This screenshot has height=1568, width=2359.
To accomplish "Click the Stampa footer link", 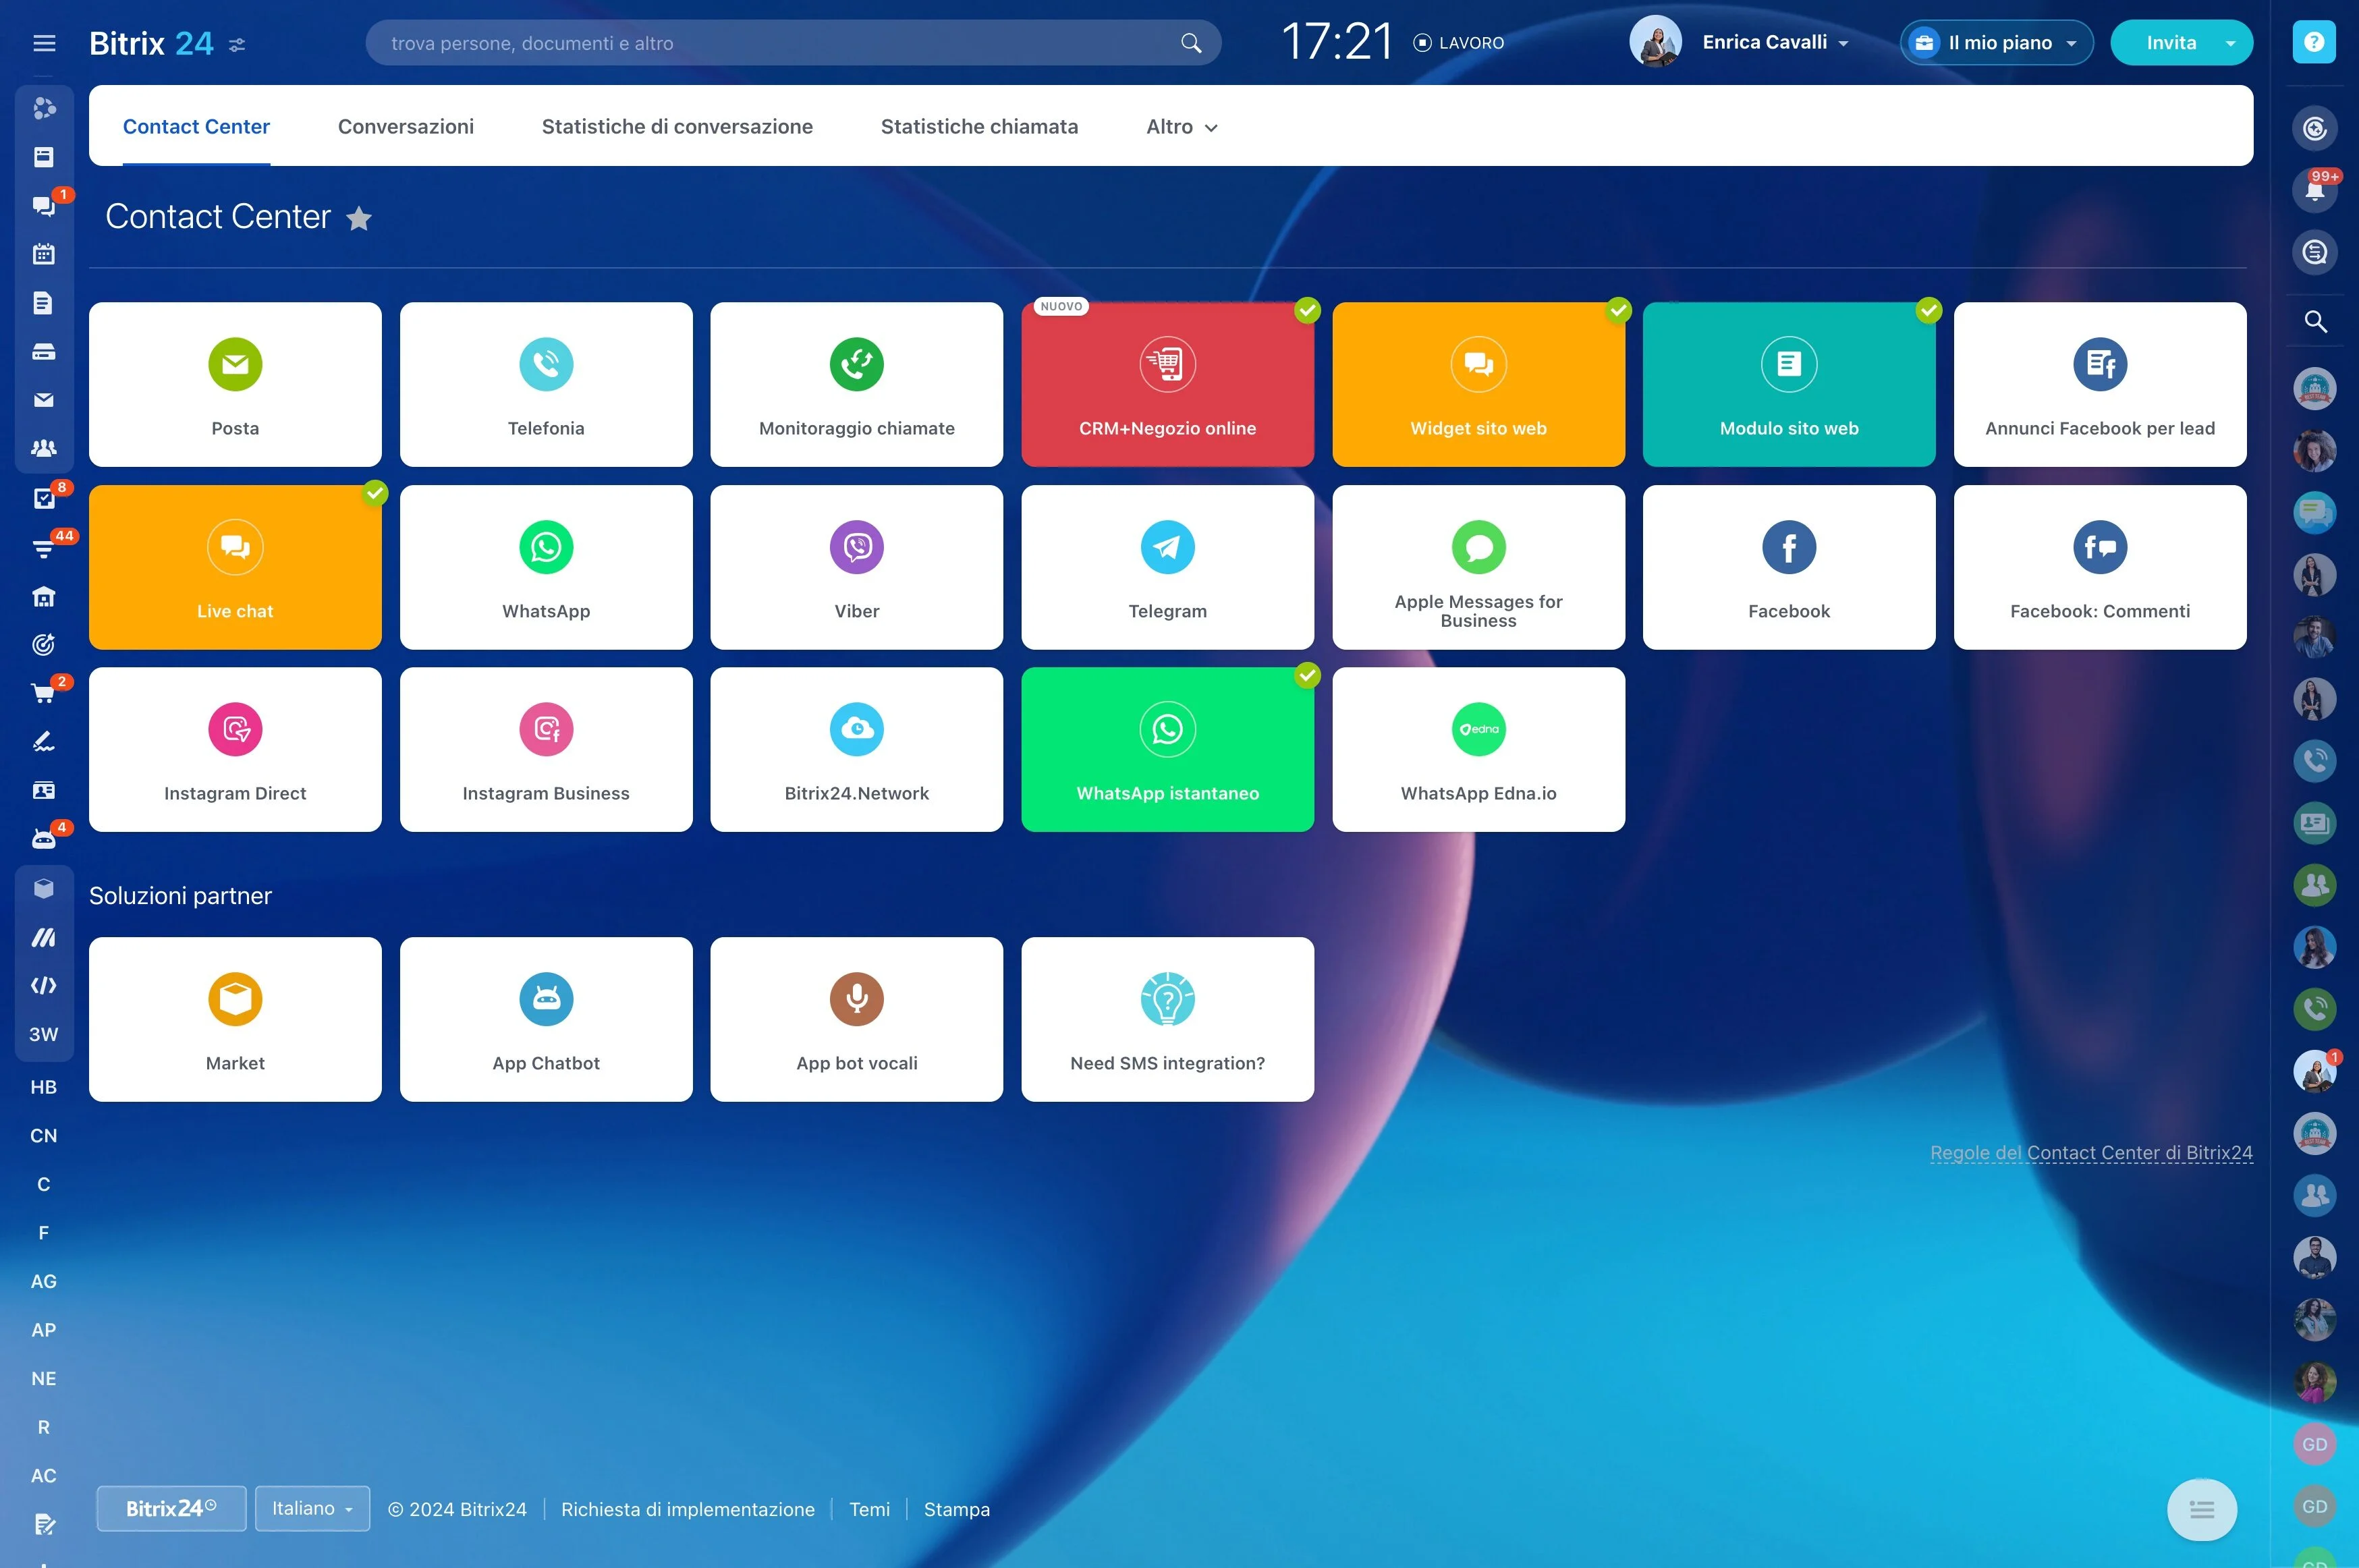I will [957, 1509].
